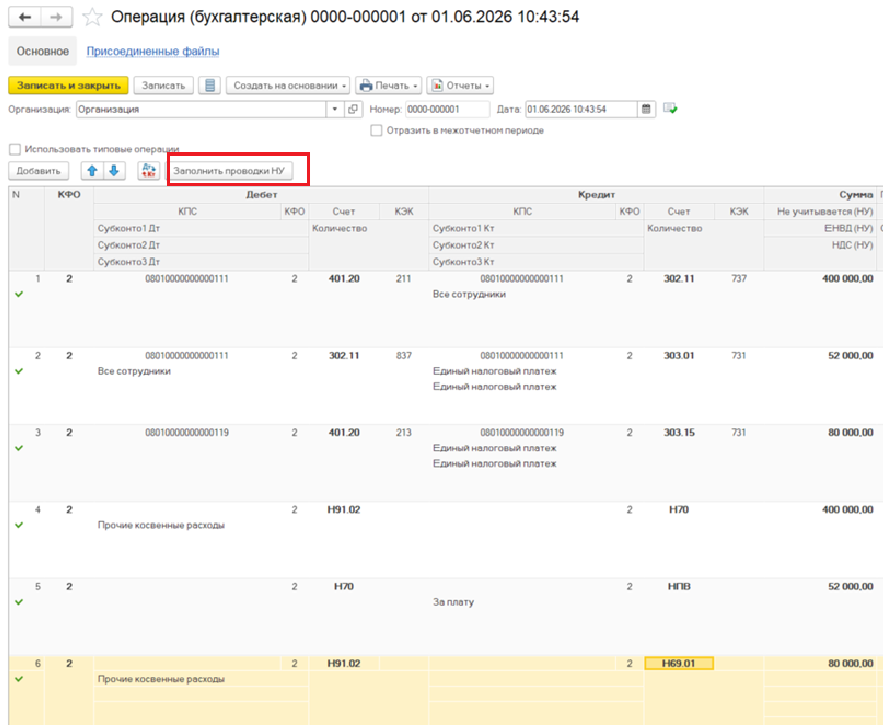Viewport: 883px width, 725px height.
Task: Open the Печать dropdown menu
Action: click(389, 86)
